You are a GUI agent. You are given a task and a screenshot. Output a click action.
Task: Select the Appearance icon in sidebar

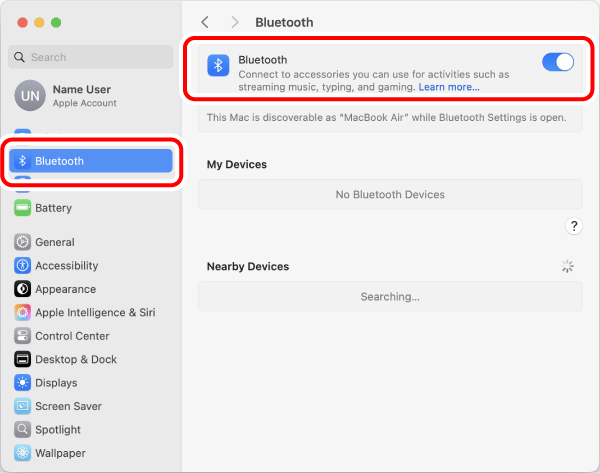[x=22, y=289]
